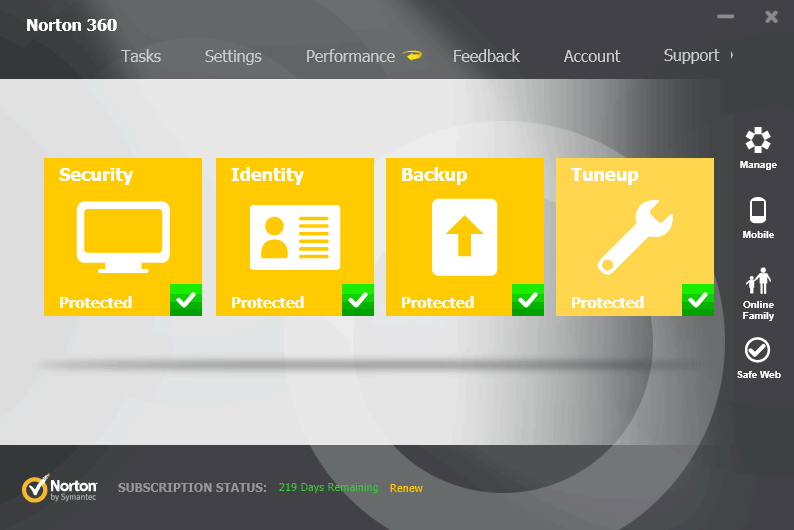Open the Settings menu
The height and width of the screenshot is (530, 794).
point(233,56)
